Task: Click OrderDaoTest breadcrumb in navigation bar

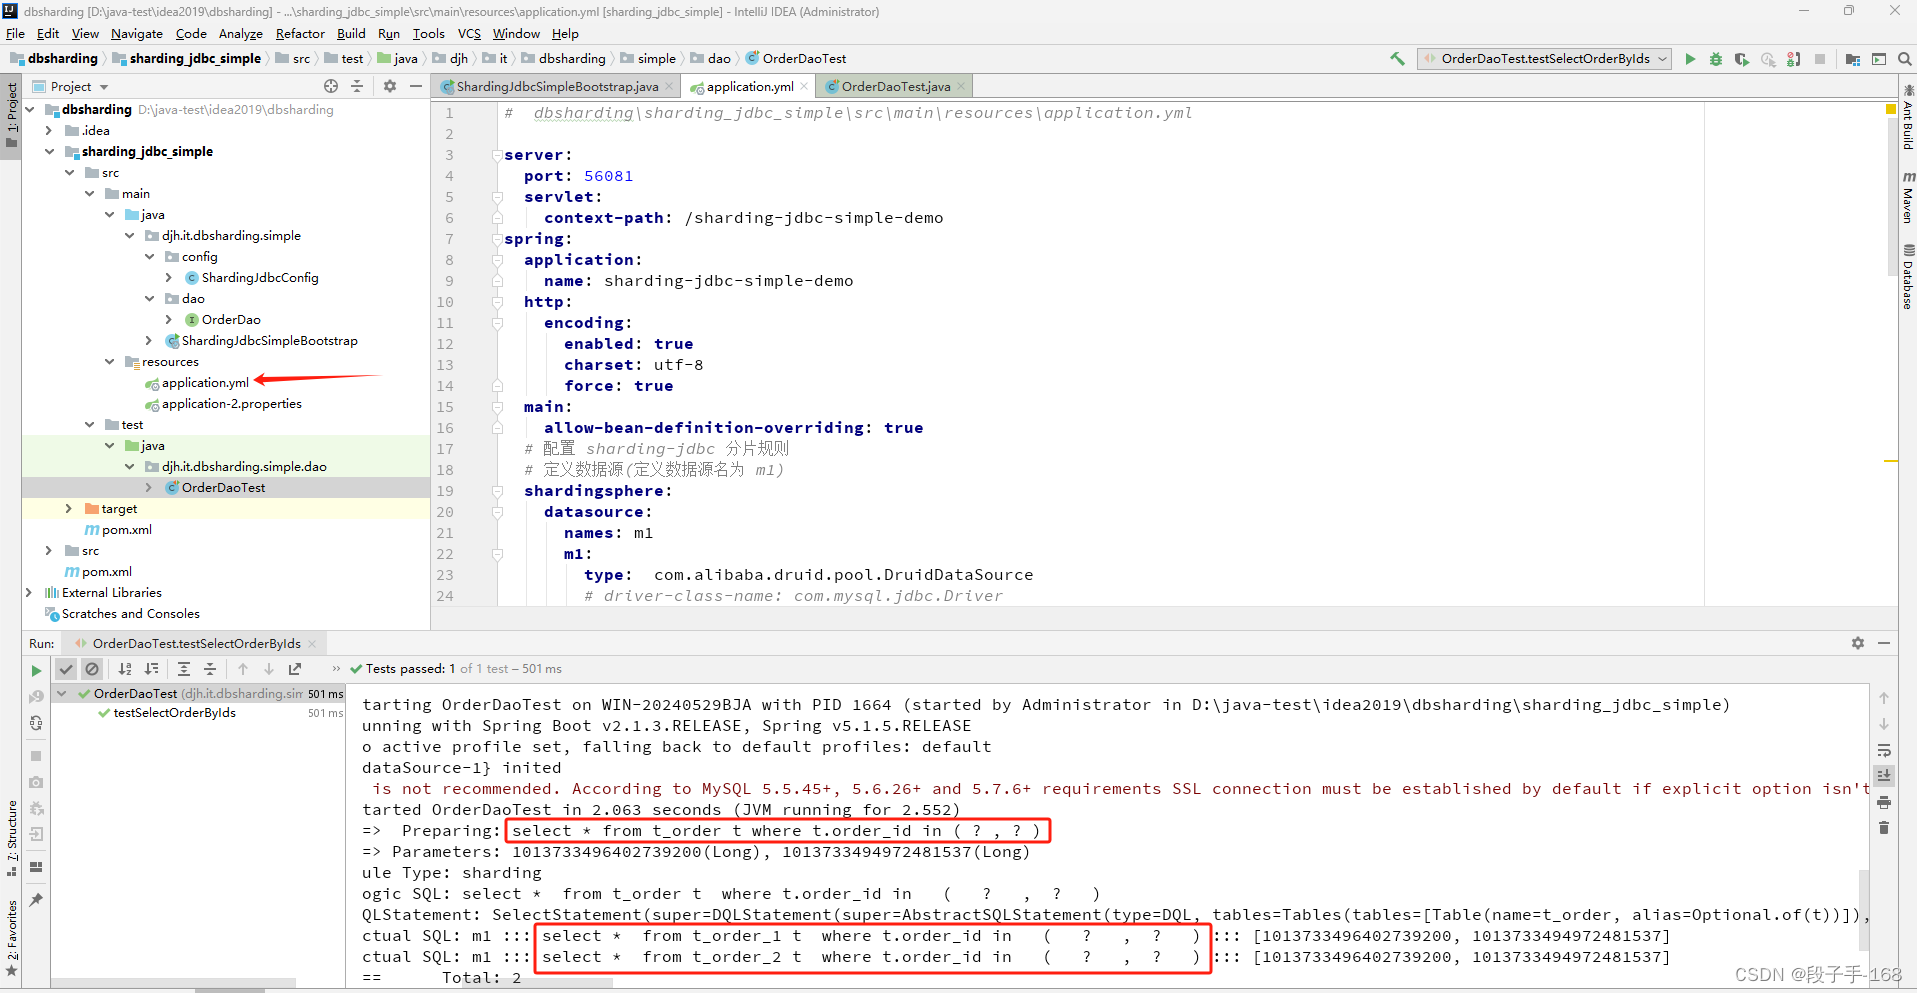Action: pyautogui.click(x=796, y=59)
